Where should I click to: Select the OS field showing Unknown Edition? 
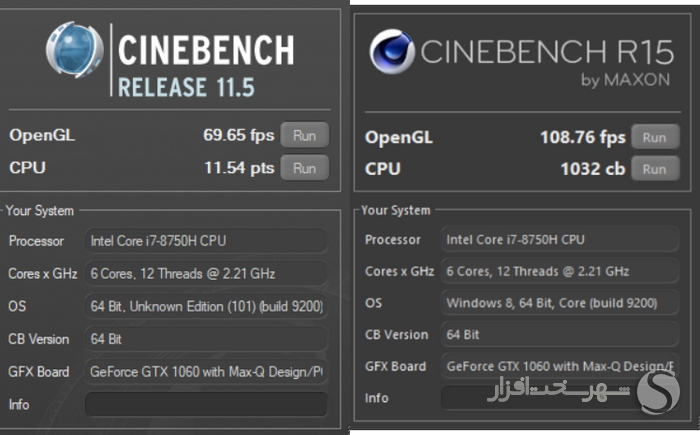[206, 306]
